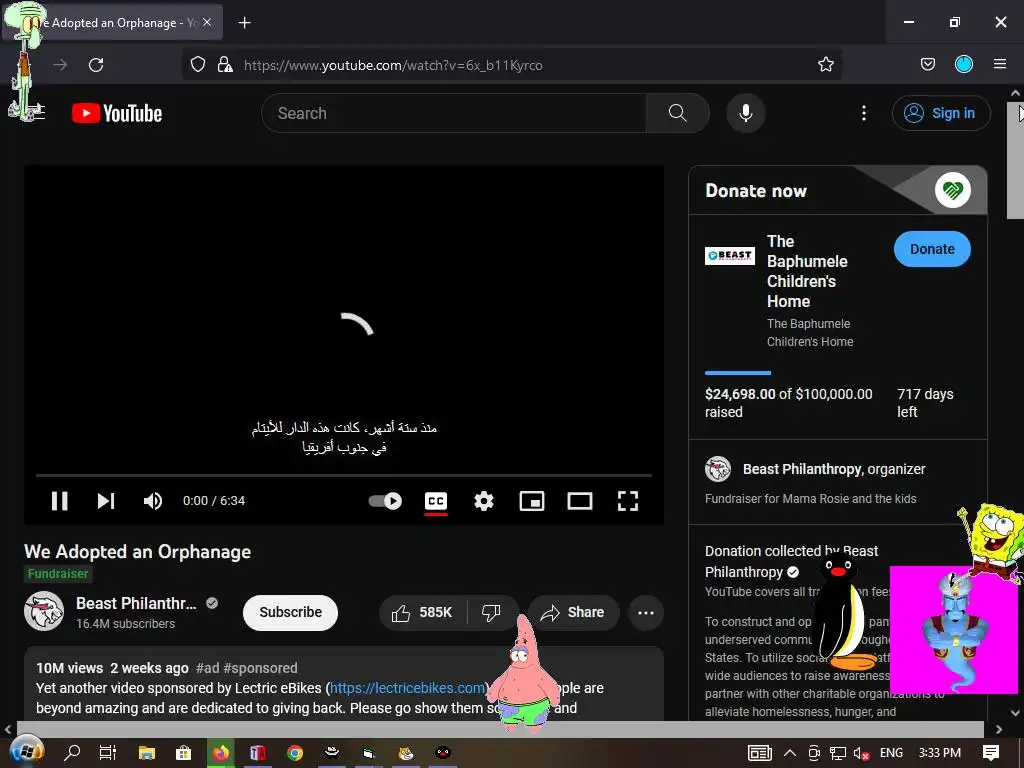The height and width of the screenshot is (768, 1024).
Task: Toggle the autoplay switch
Action: (x=385, y=501)
